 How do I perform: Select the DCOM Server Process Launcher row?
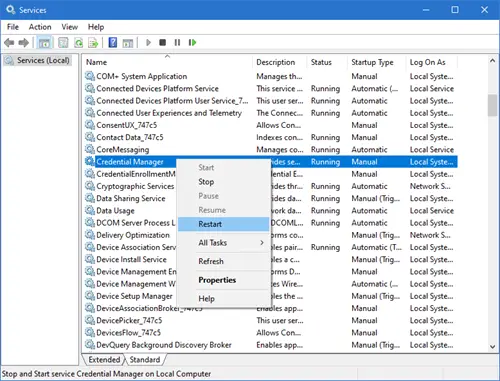point(270,223)
